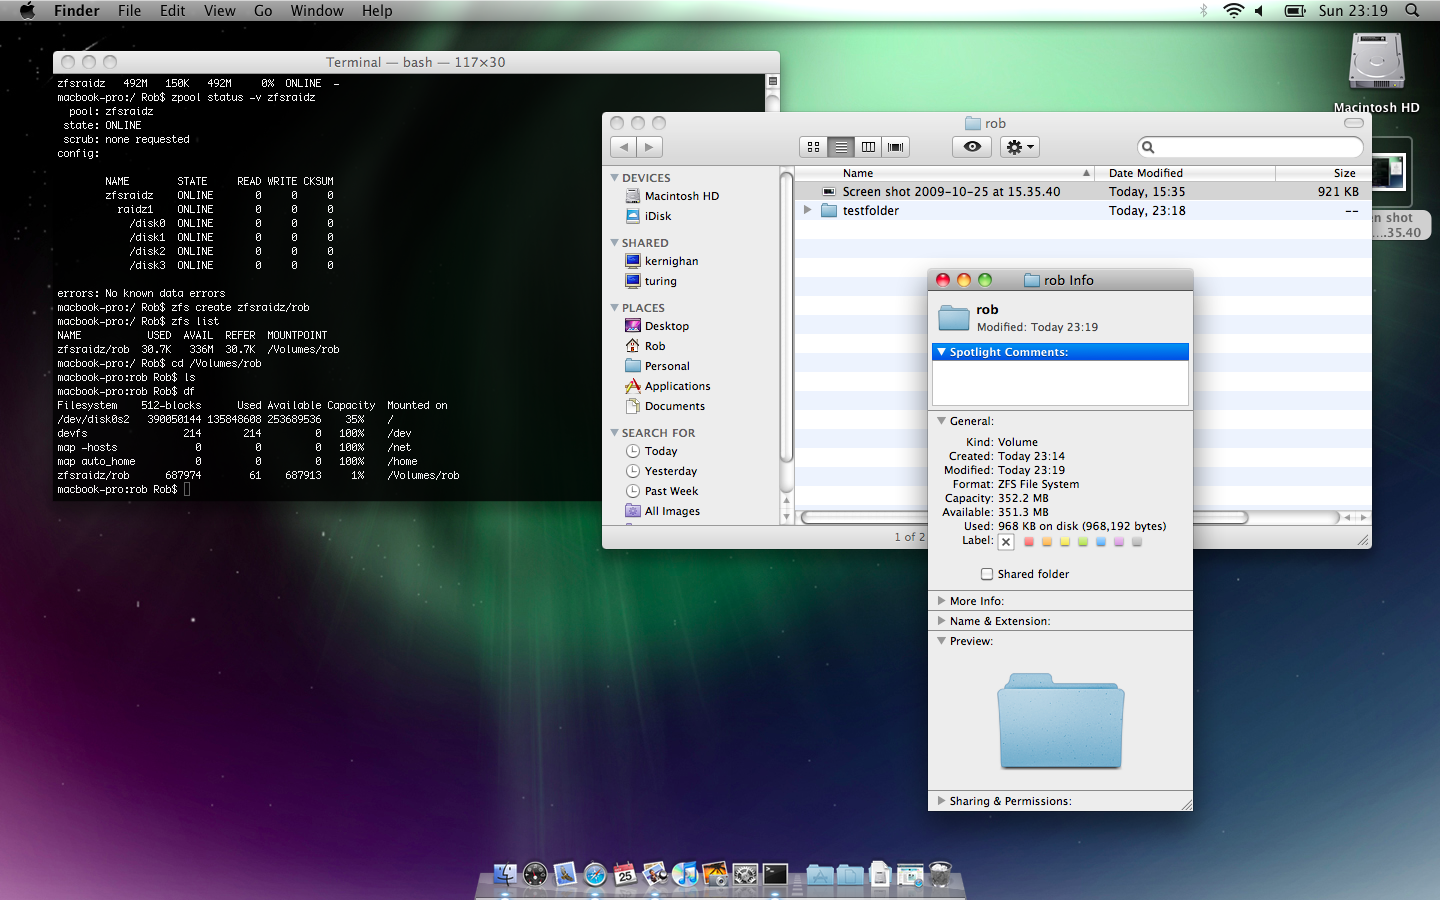Expand the More Info section
Image resolution: width=1440 pixels, height=900 pixels.
pos(941,601)
